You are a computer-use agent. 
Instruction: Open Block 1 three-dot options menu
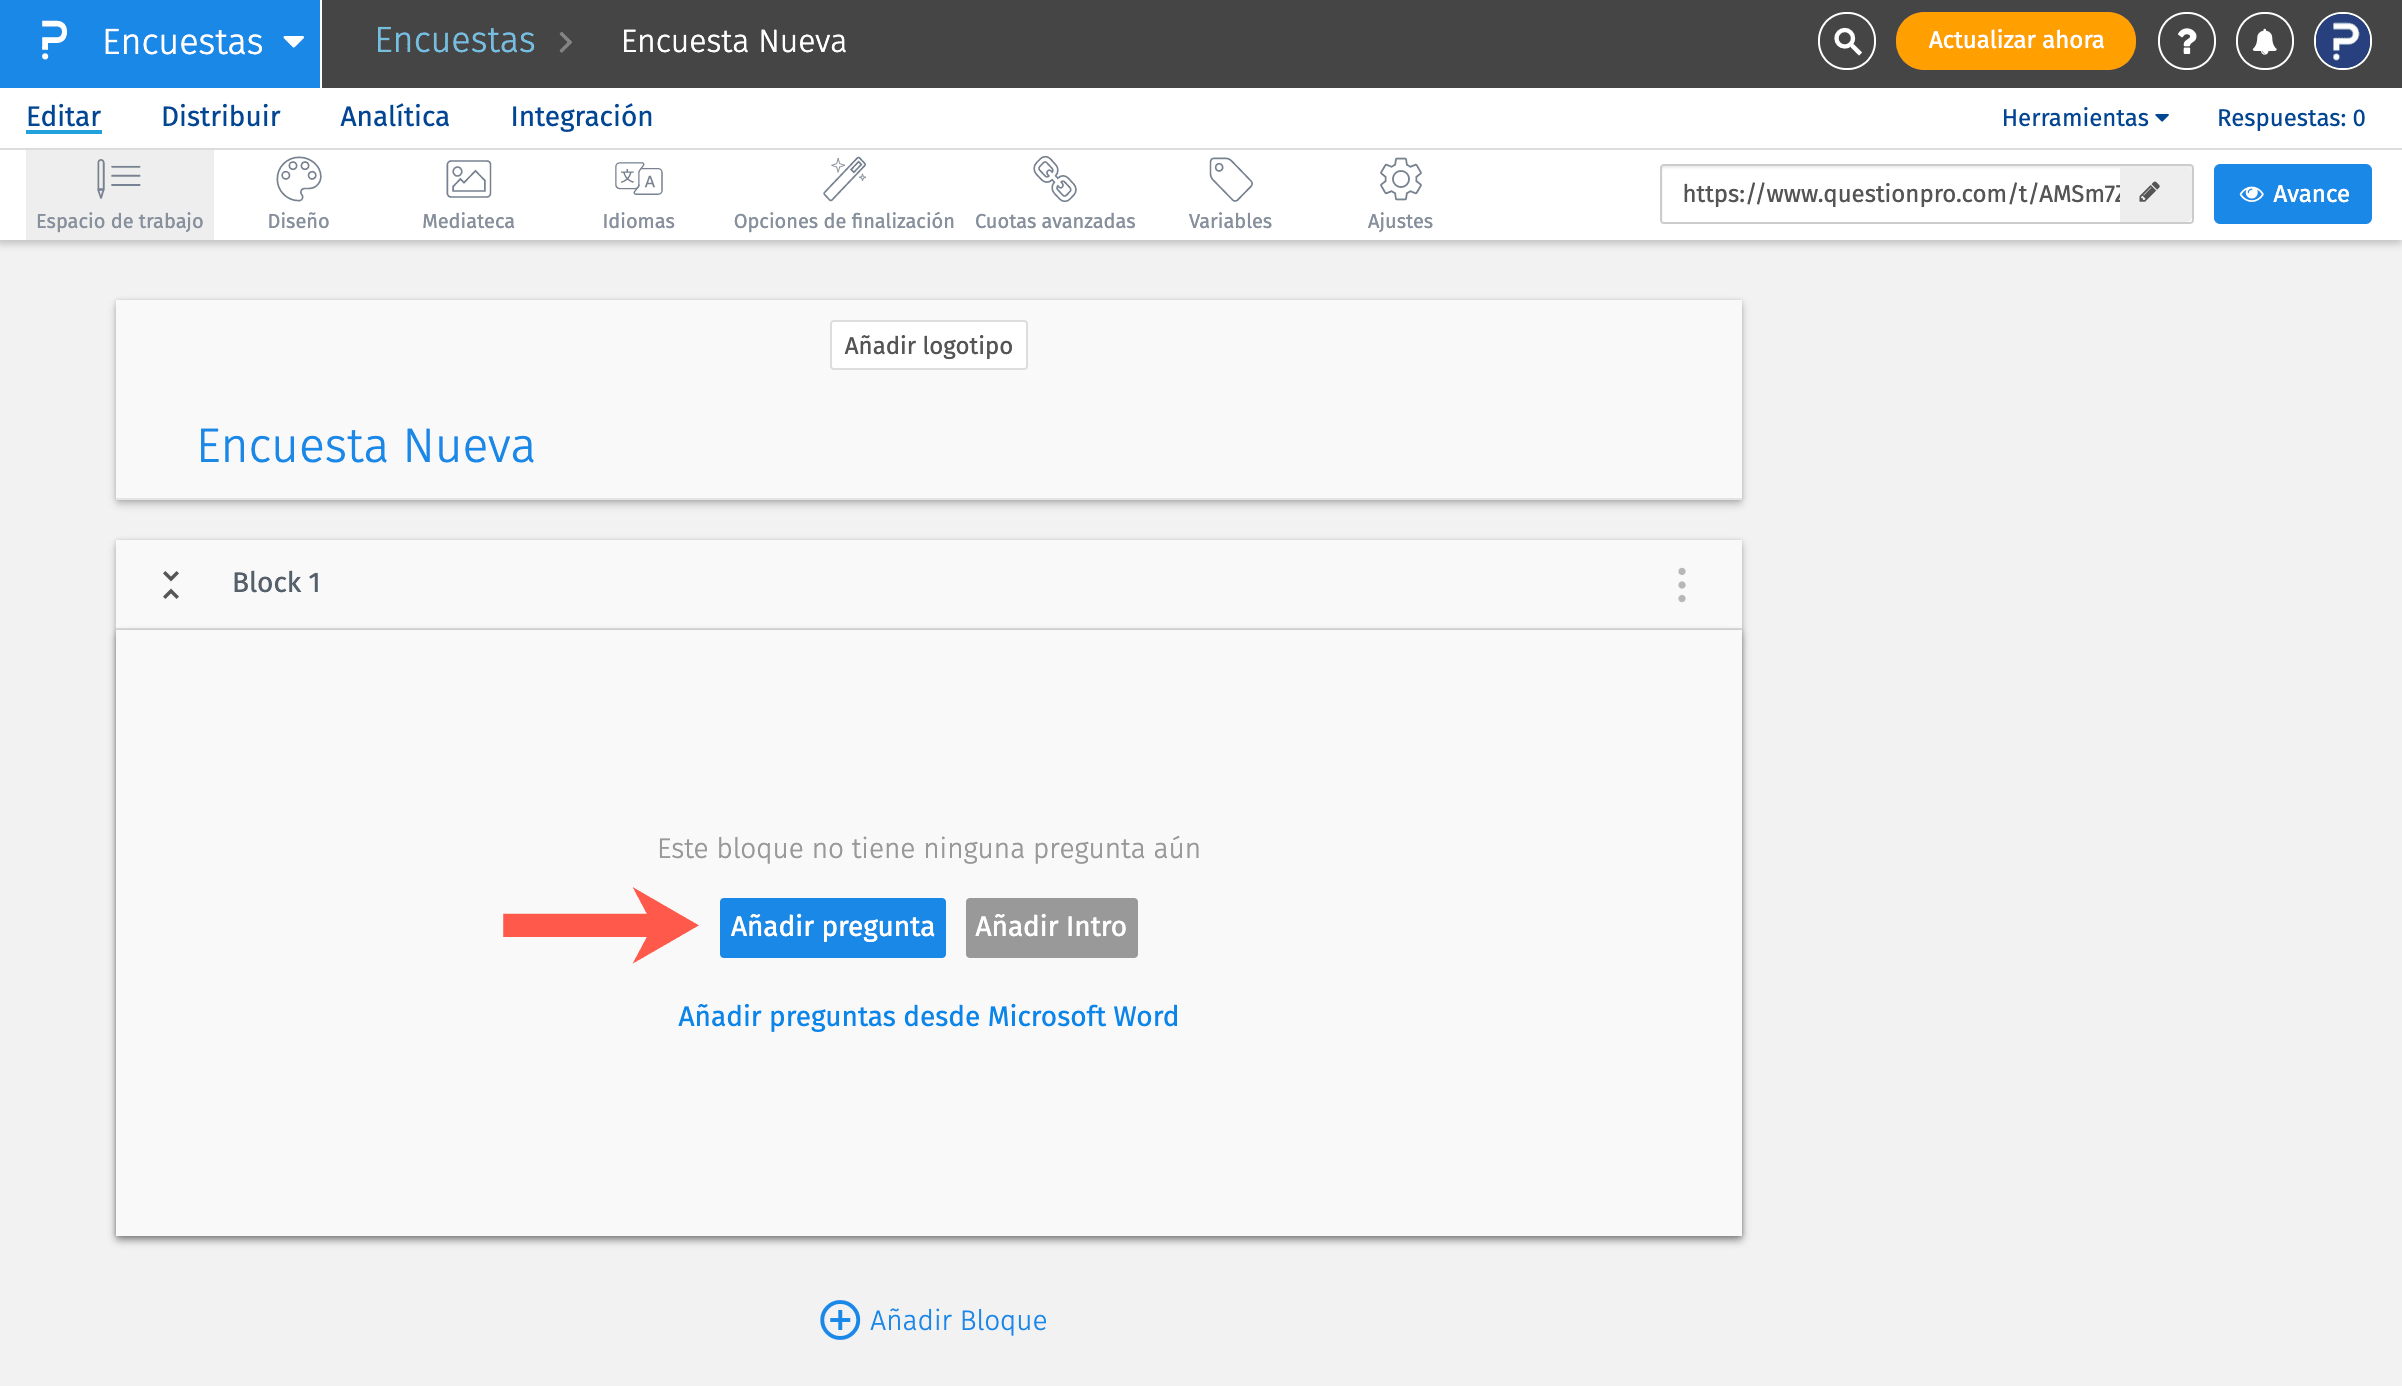(1681, 584)
